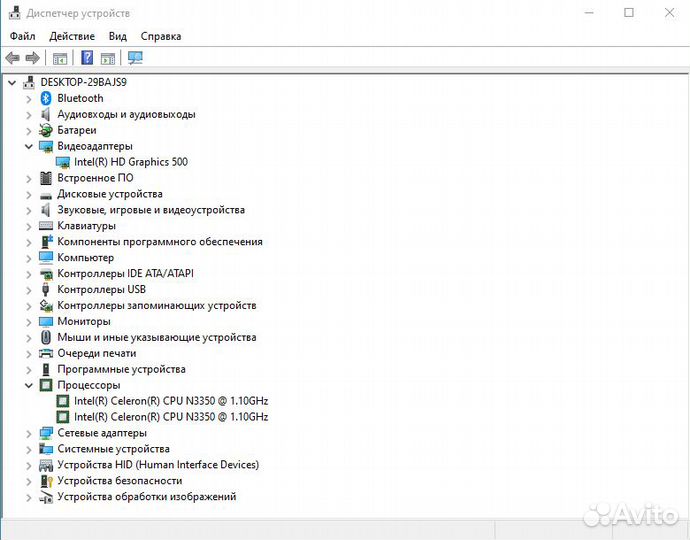Select Мыши и иные указывающие устройства
The width and height of the screenshot is (690, 540).
157,338
